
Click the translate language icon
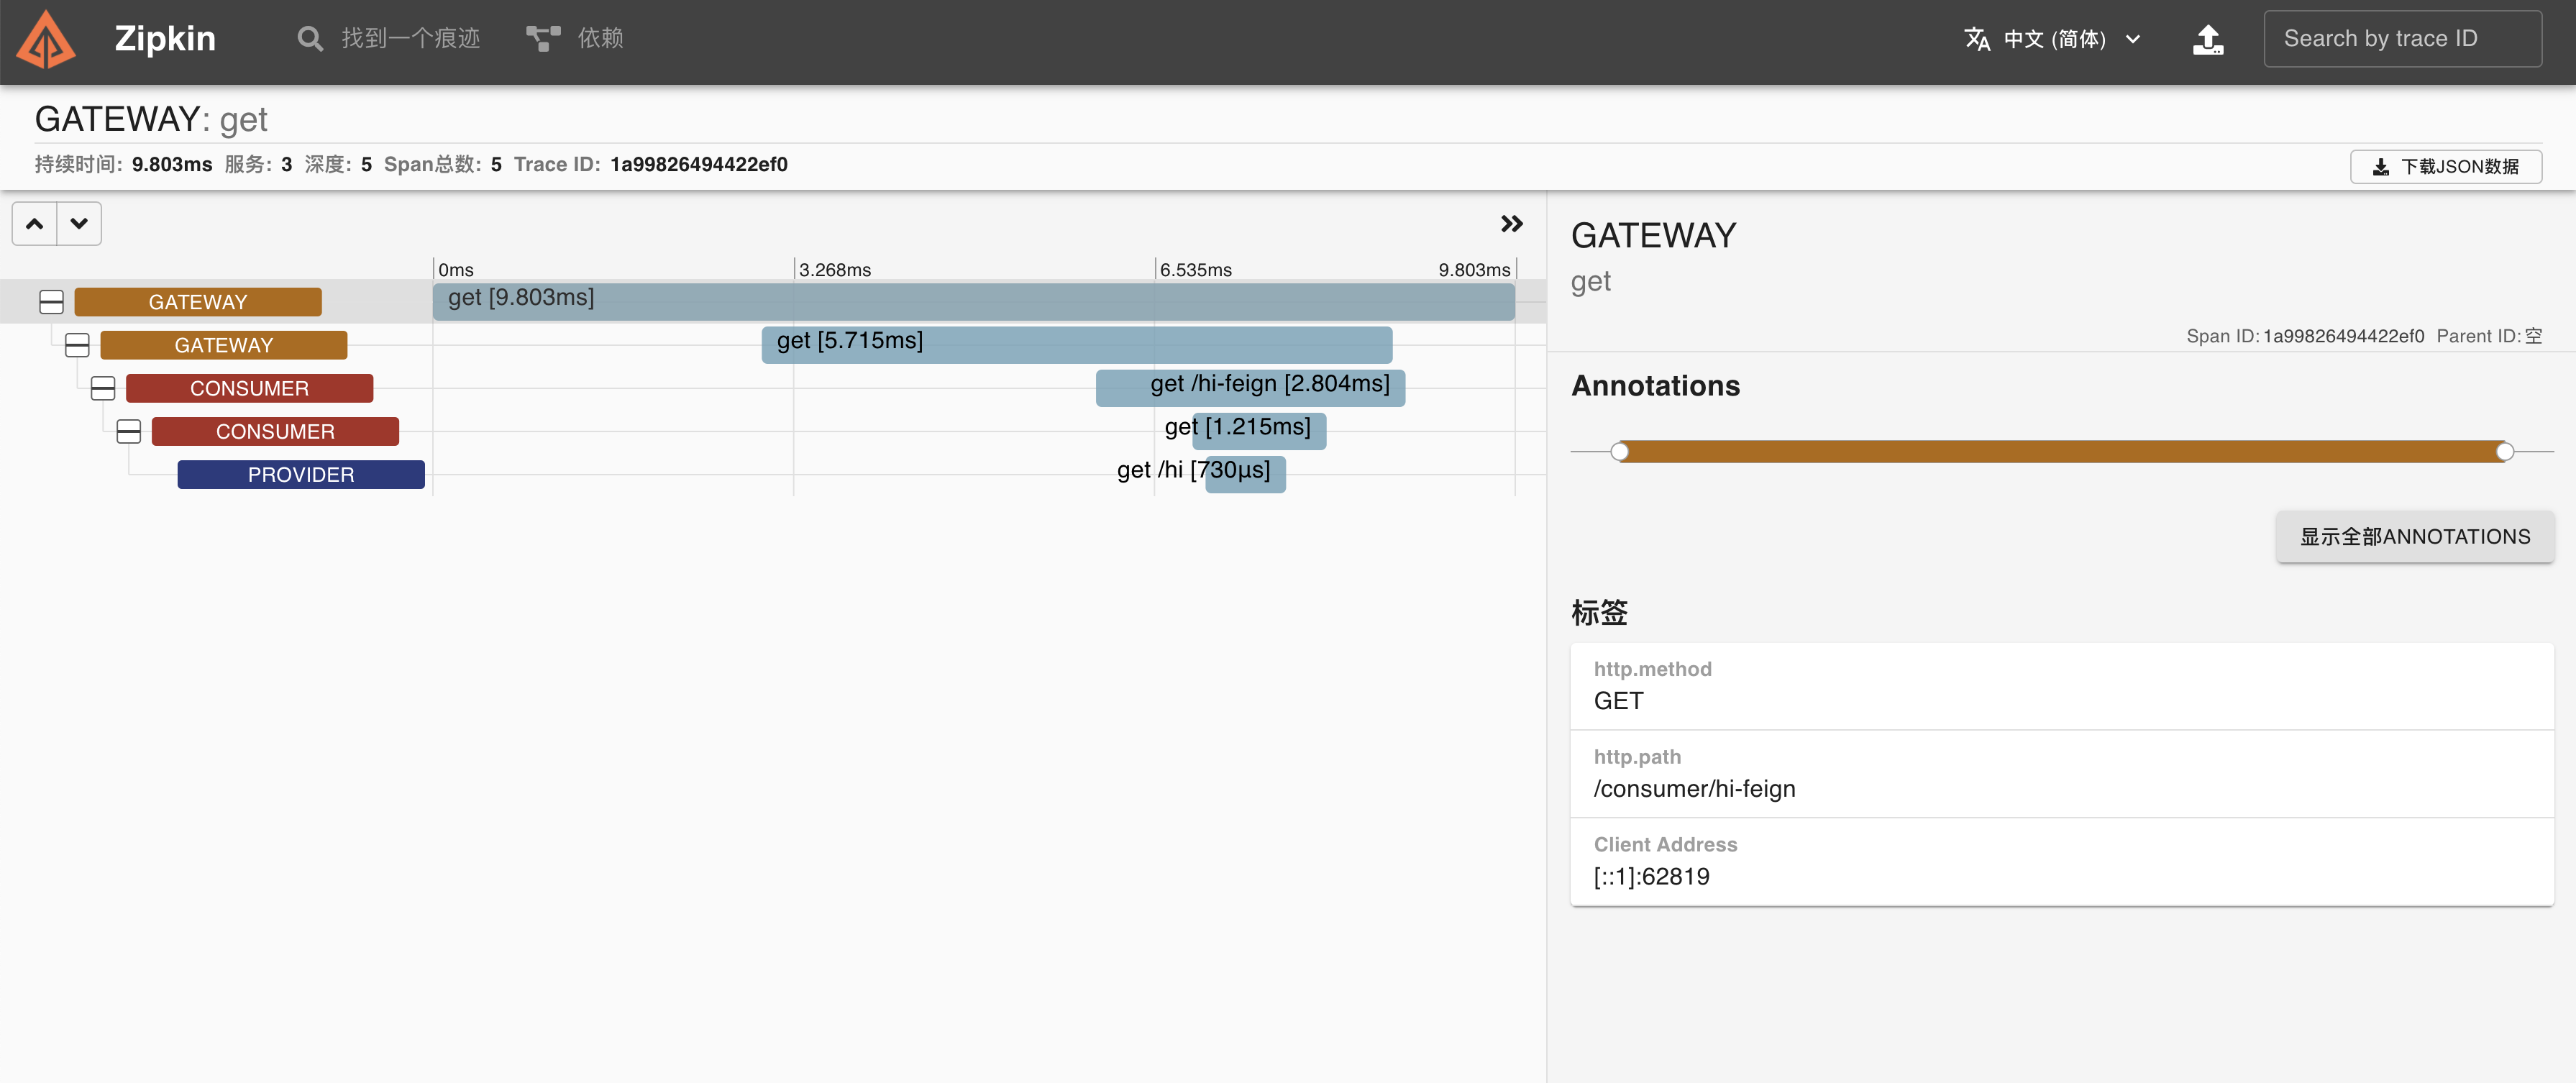pos(1976,39)
